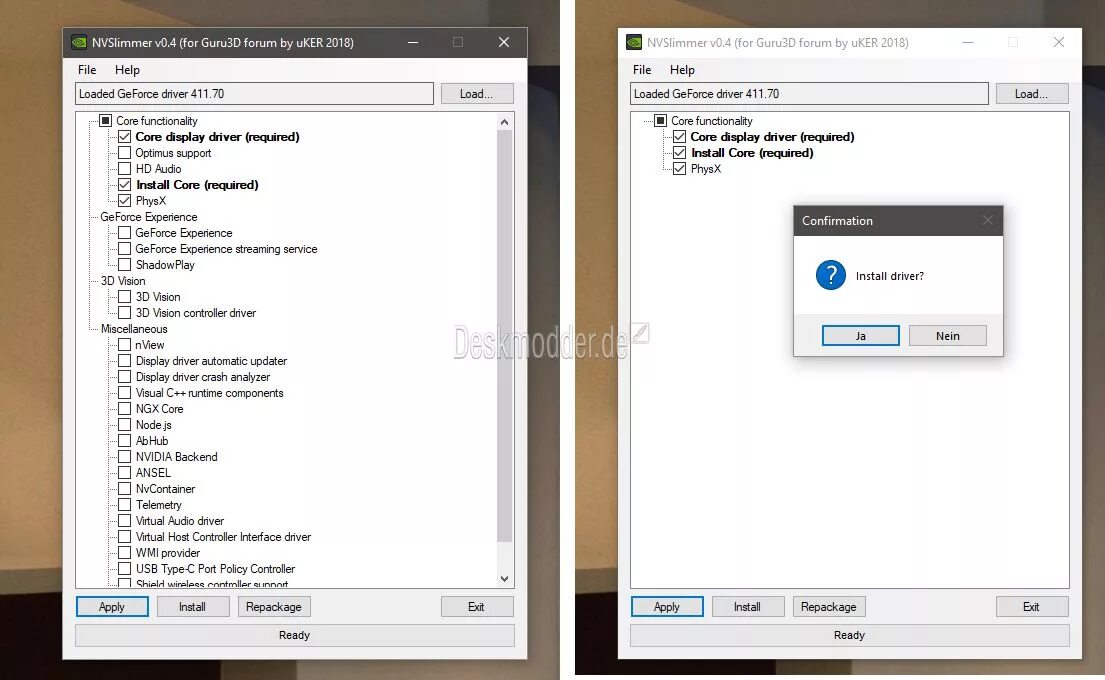
Task: Enable the Optimus support checkbox
Action: (125, 153)
